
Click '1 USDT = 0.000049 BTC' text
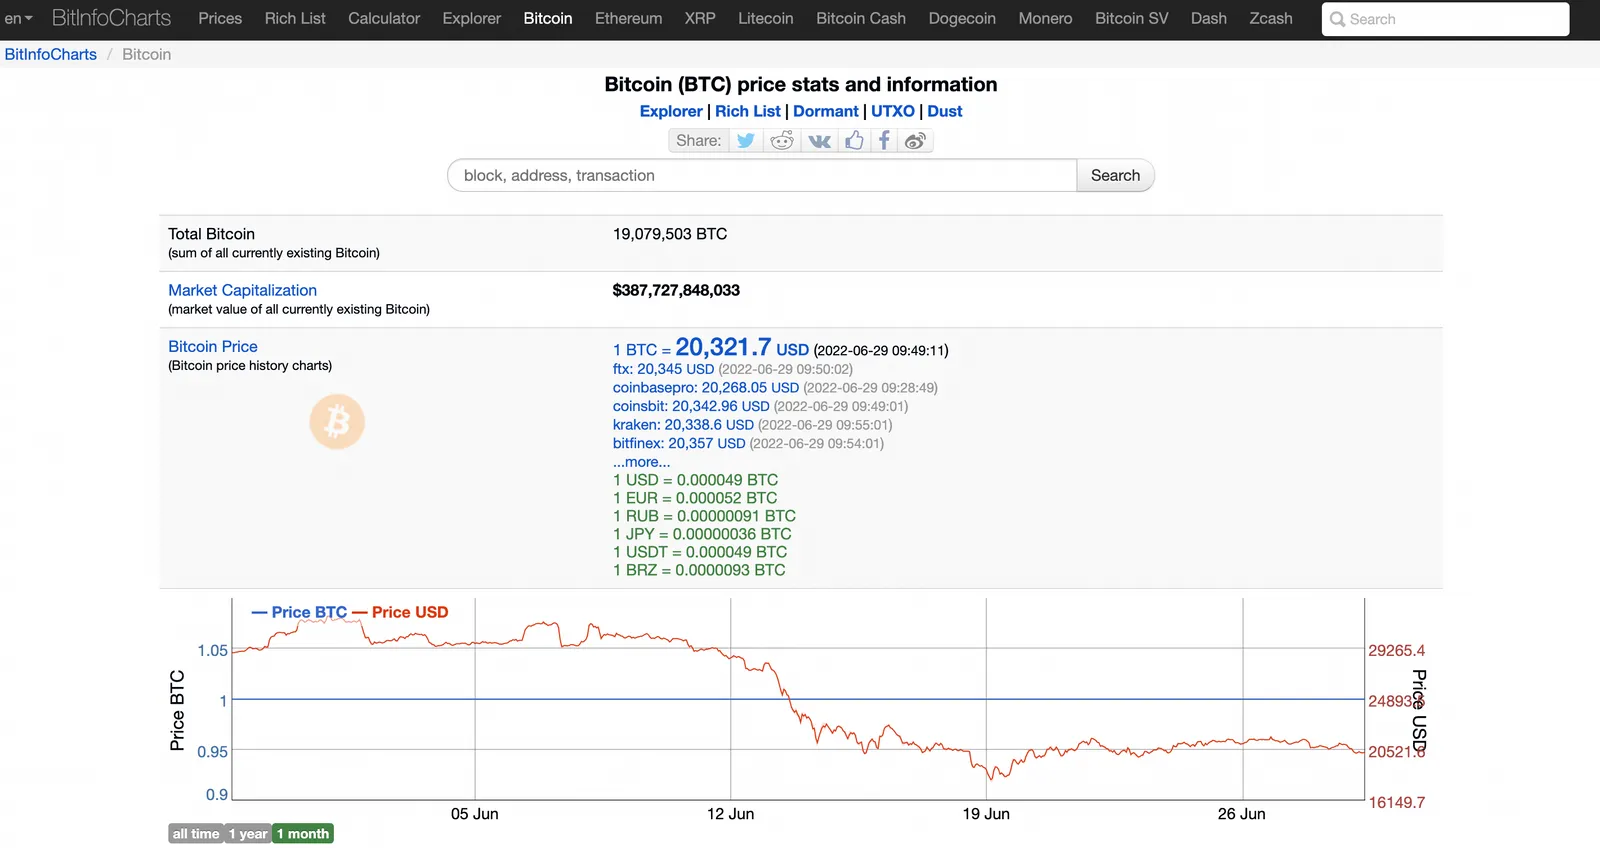click(x=700, y=552)
